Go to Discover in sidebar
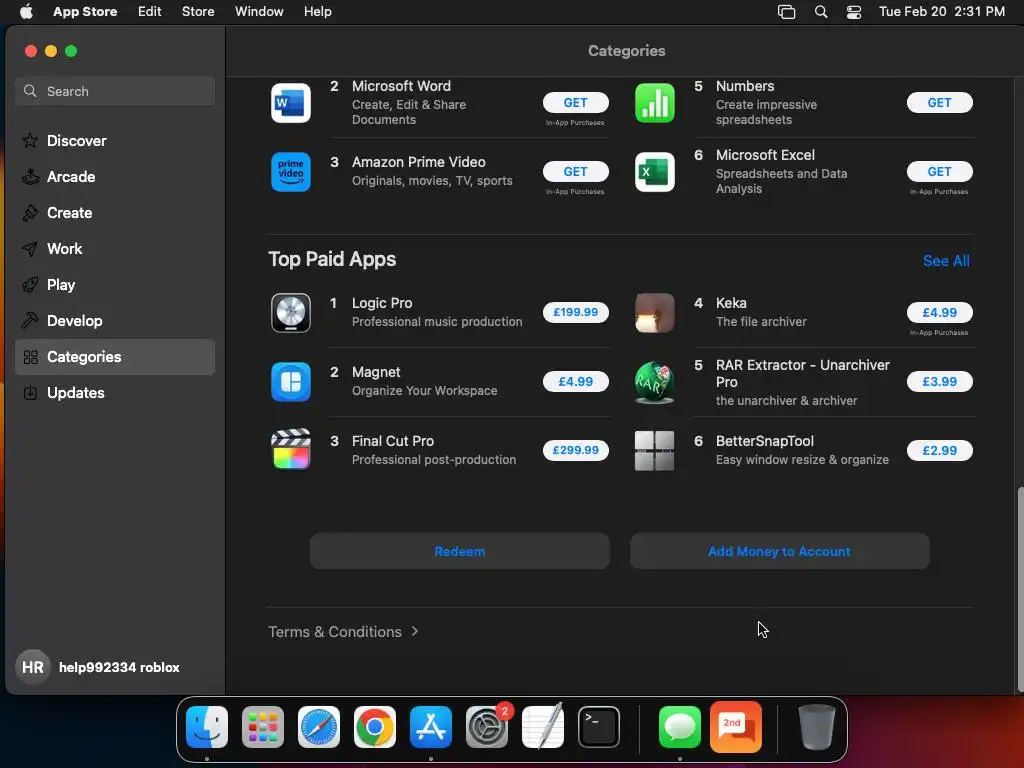Viewport: 1024px width, 768px height. point(115,140)
